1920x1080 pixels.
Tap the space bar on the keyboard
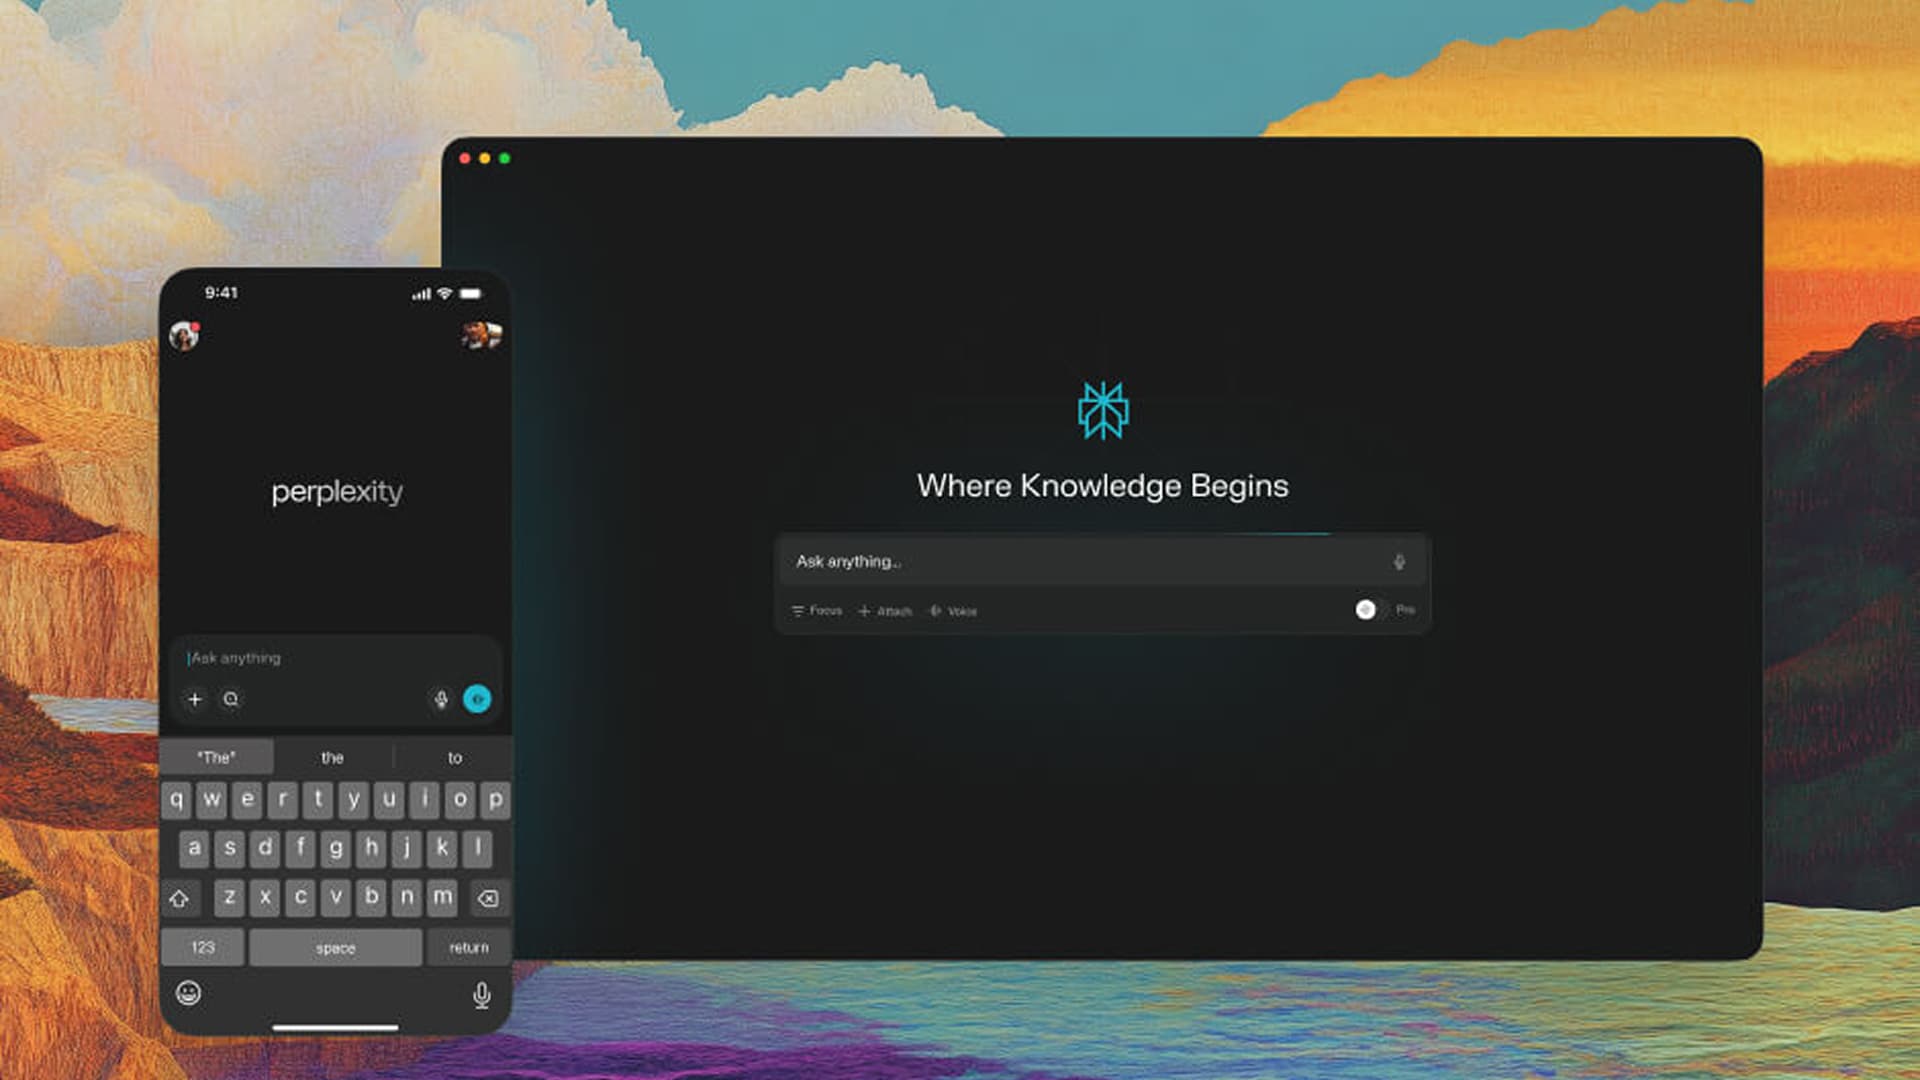coord(335,947)
